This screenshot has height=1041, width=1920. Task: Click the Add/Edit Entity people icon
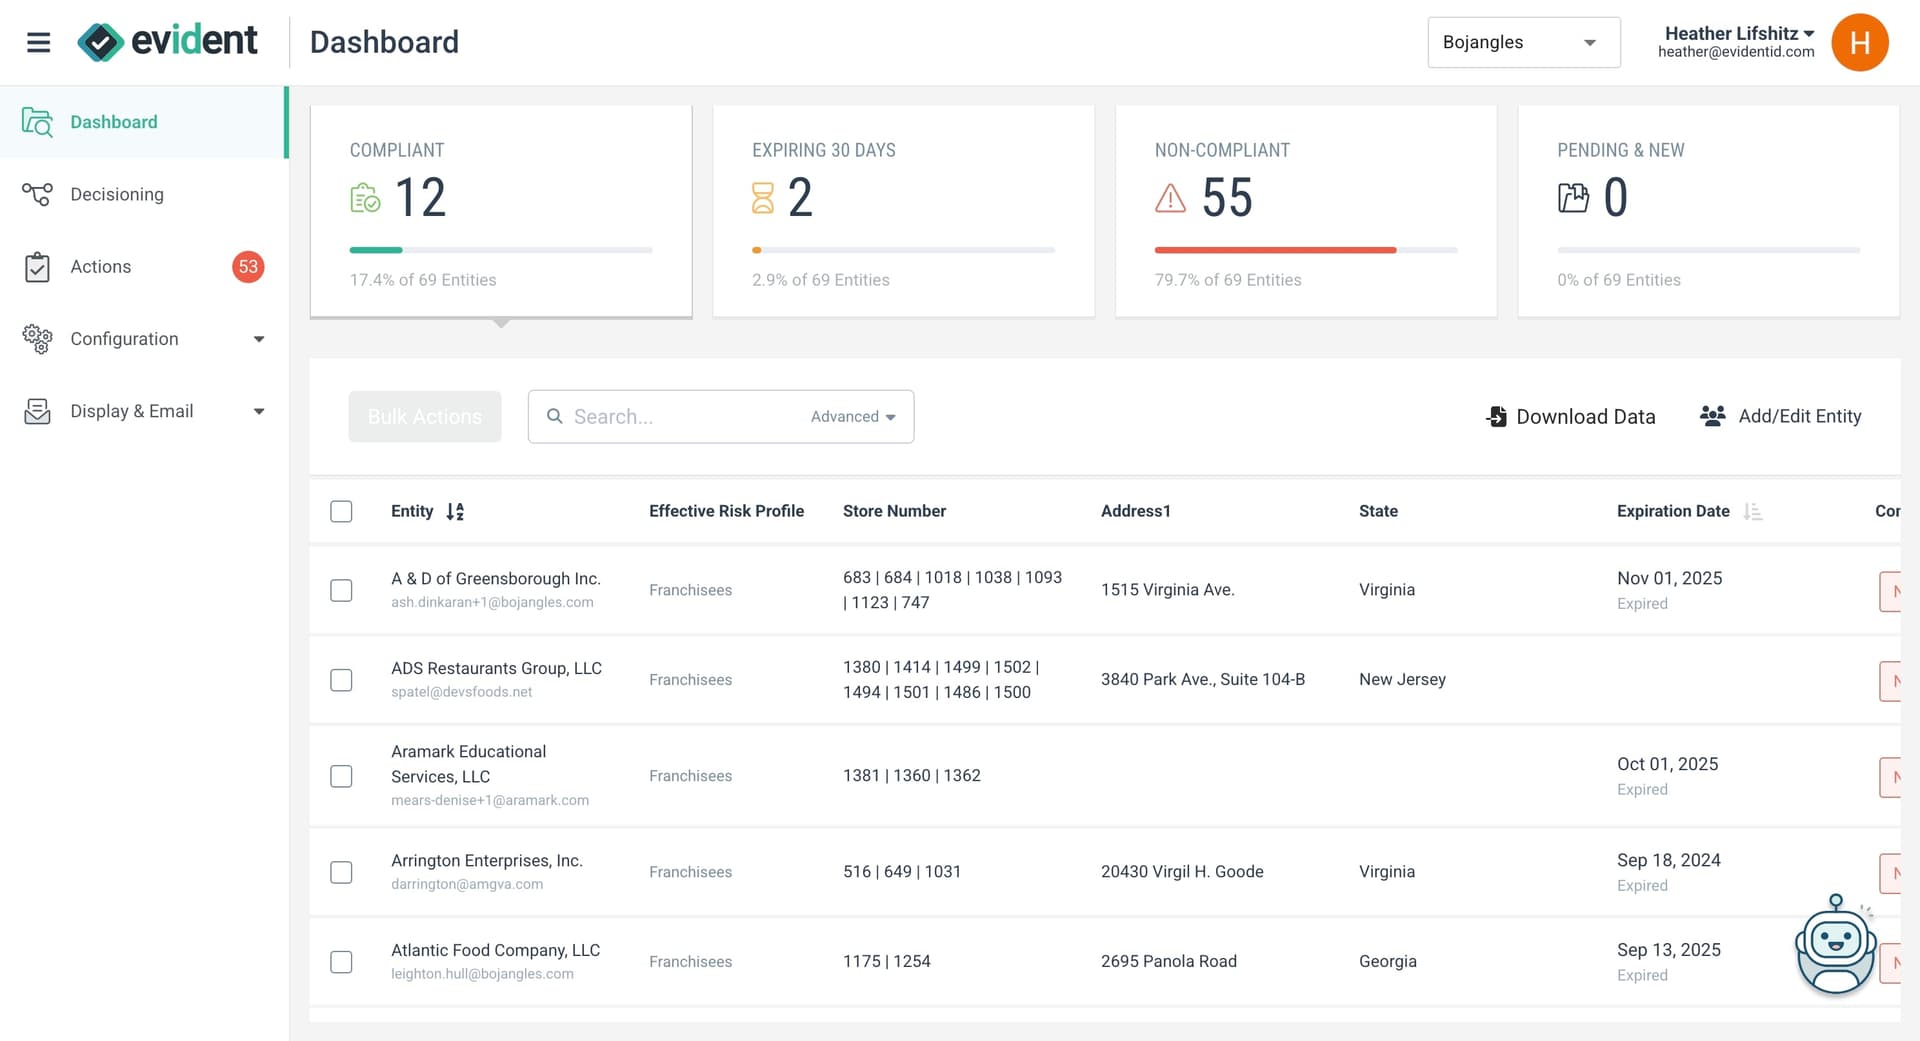point(1713,416)
